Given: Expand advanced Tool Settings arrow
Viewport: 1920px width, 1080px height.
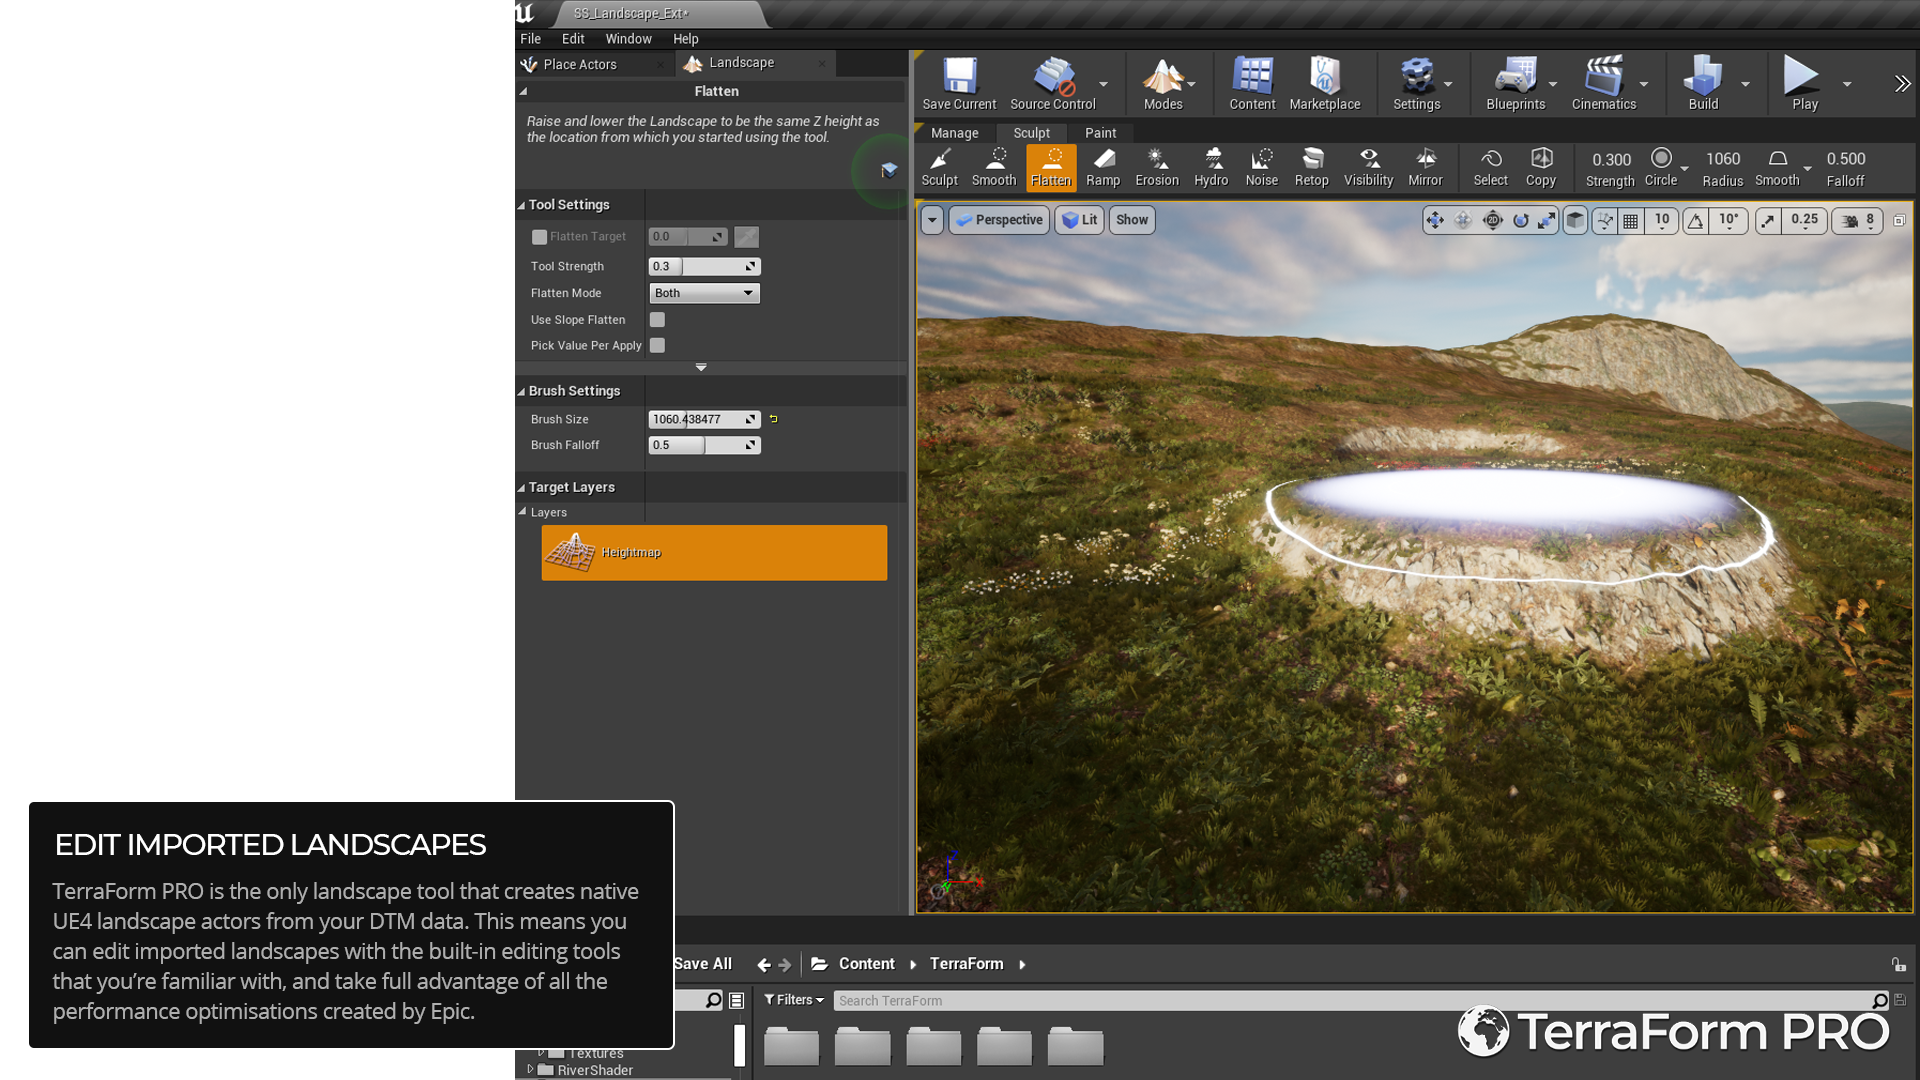Looking at the screenshot, I should (x=701, y=368).
